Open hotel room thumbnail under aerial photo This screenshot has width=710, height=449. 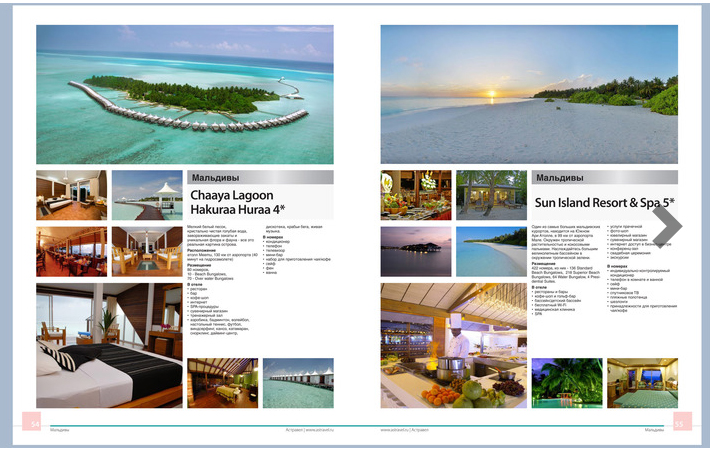pos(72,195)
